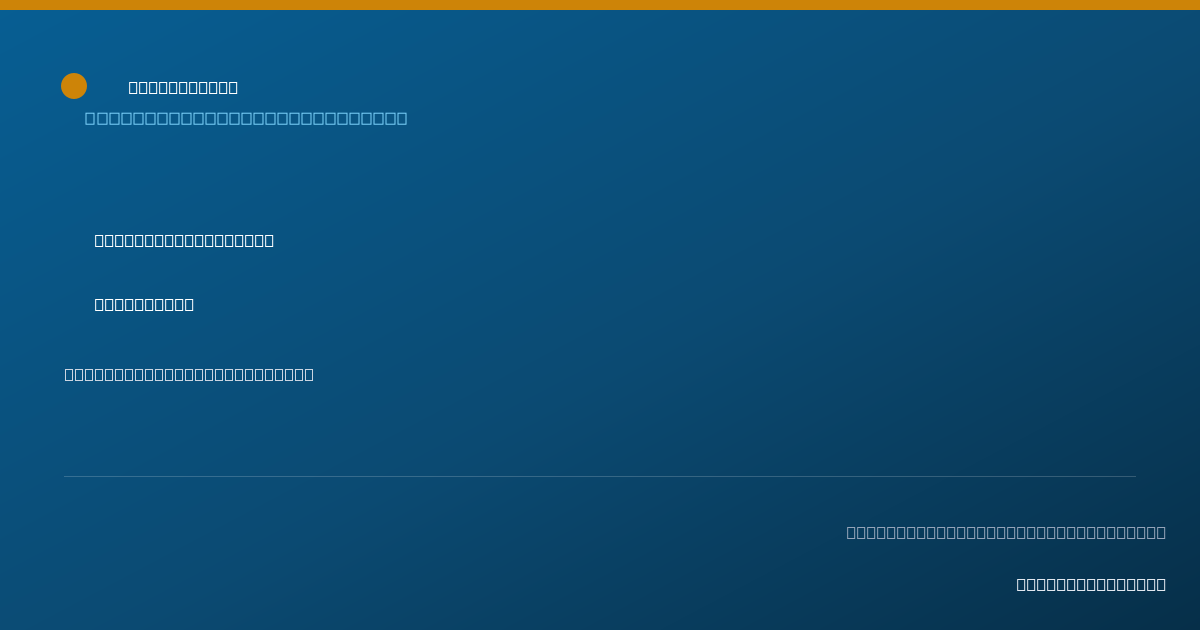Screen dimensions: 1200x630
Task: Click the bright white line at bottom right
Action: point(1091,584)
